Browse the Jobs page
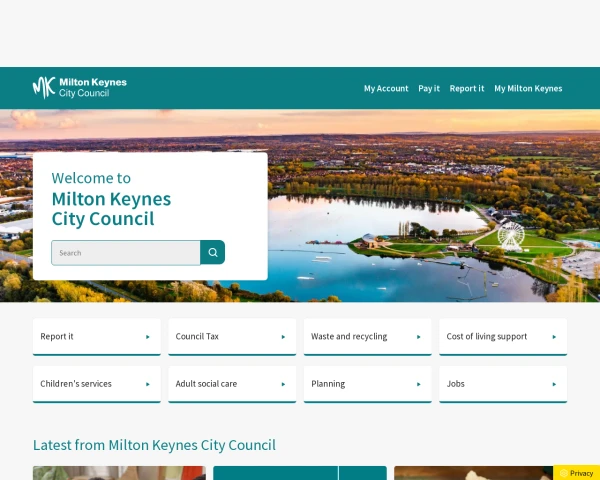 pos(503,384)
